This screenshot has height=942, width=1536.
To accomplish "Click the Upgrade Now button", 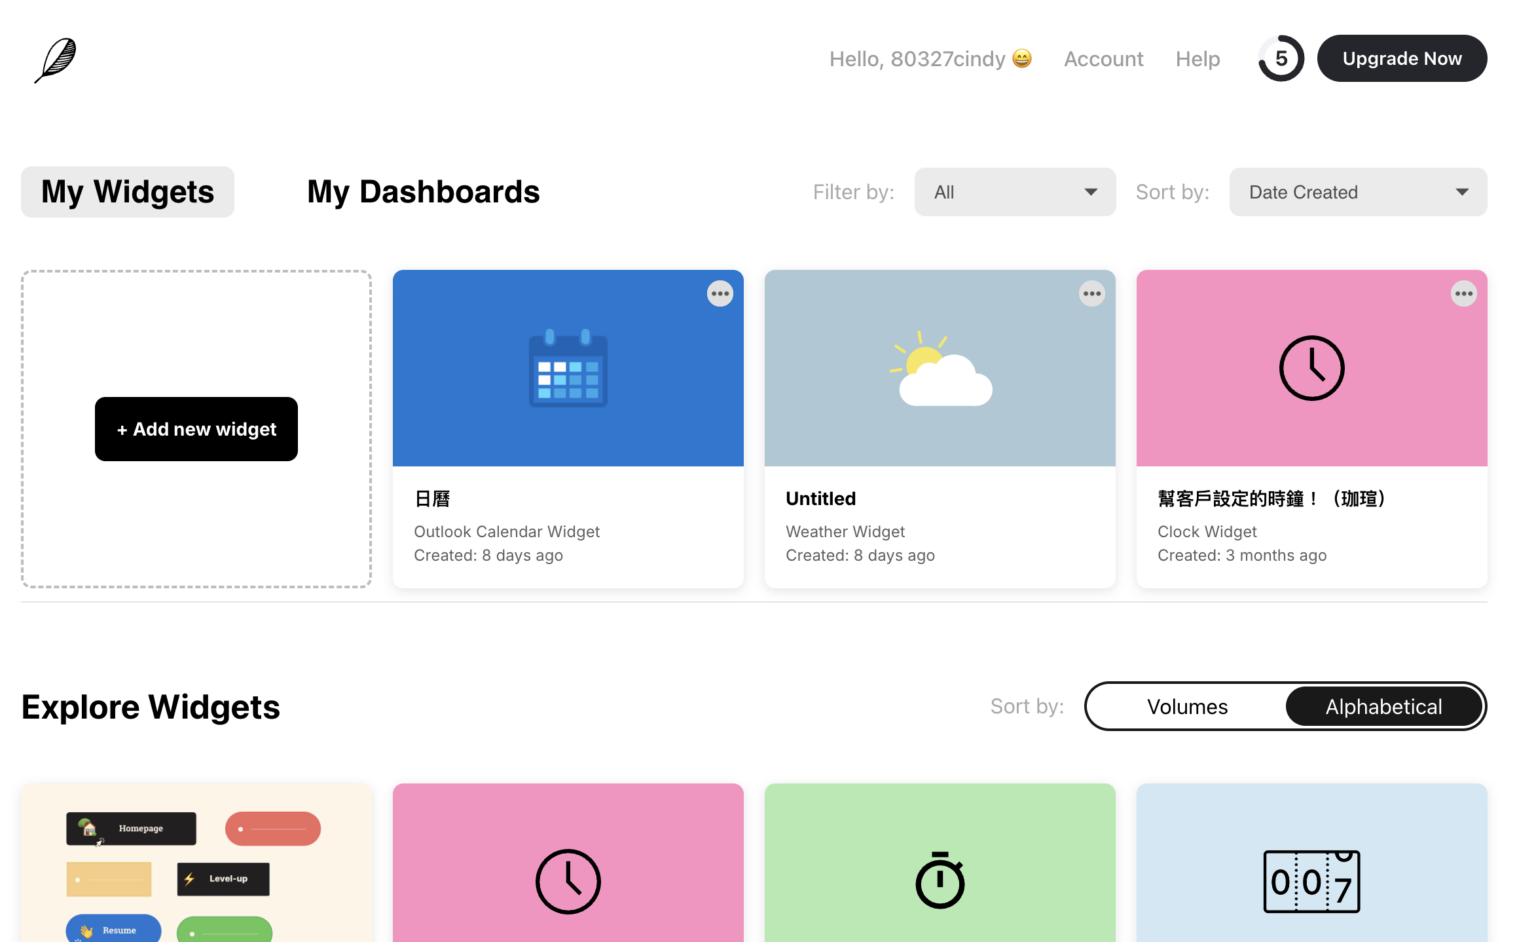I will click(1402, 58).
